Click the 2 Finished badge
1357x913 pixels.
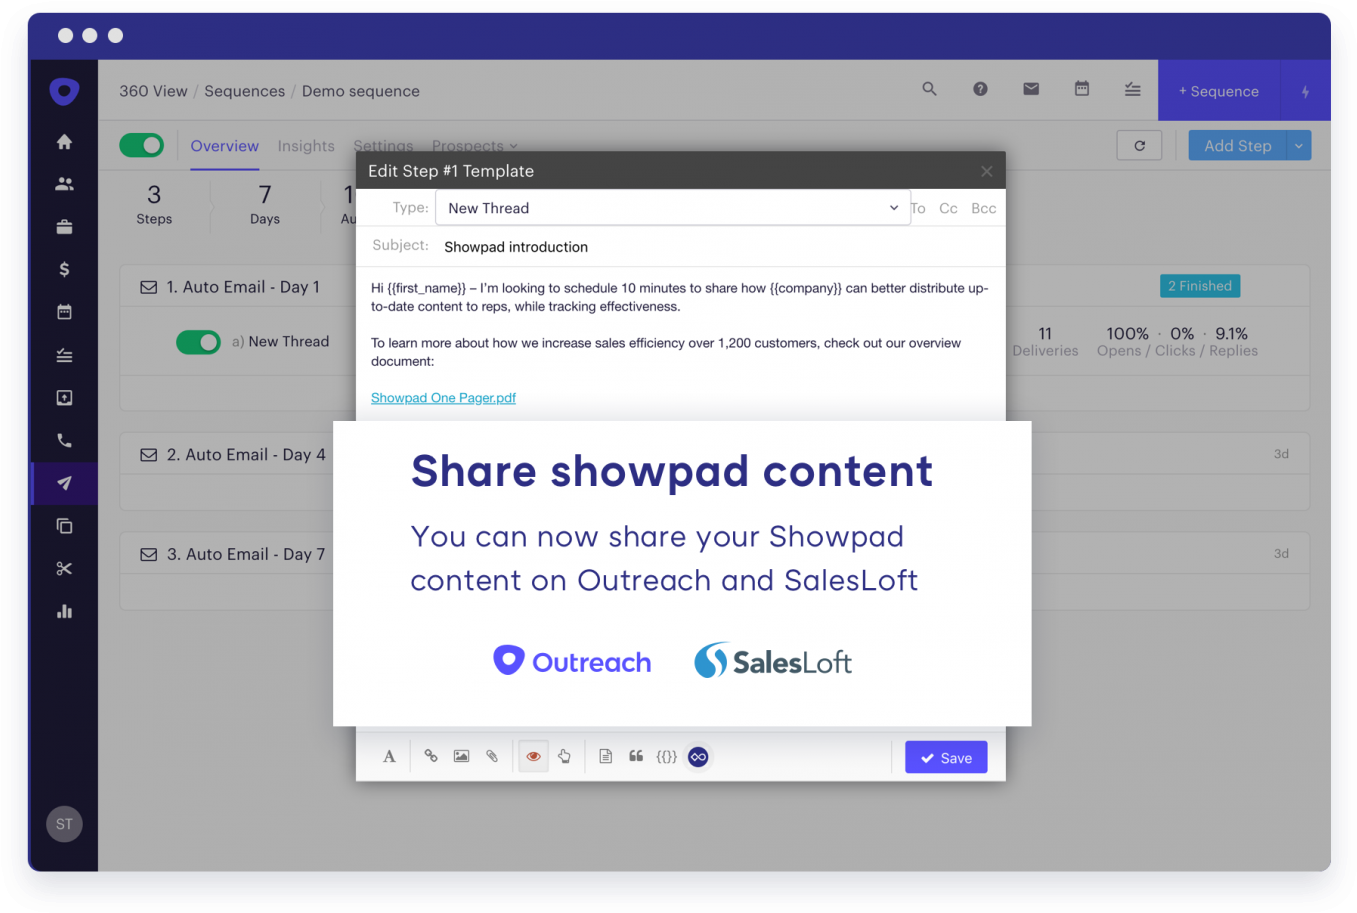click(1200, 286)
